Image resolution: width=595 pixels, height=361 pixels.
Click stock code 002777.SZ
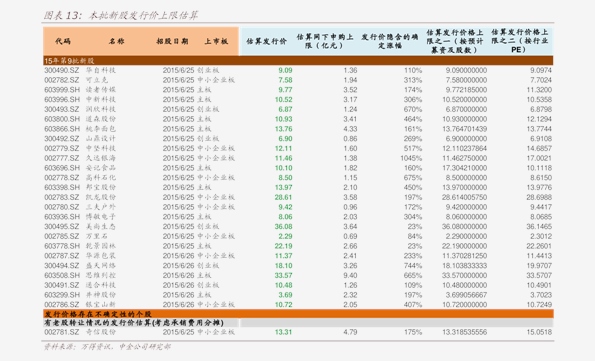point(61,158)
